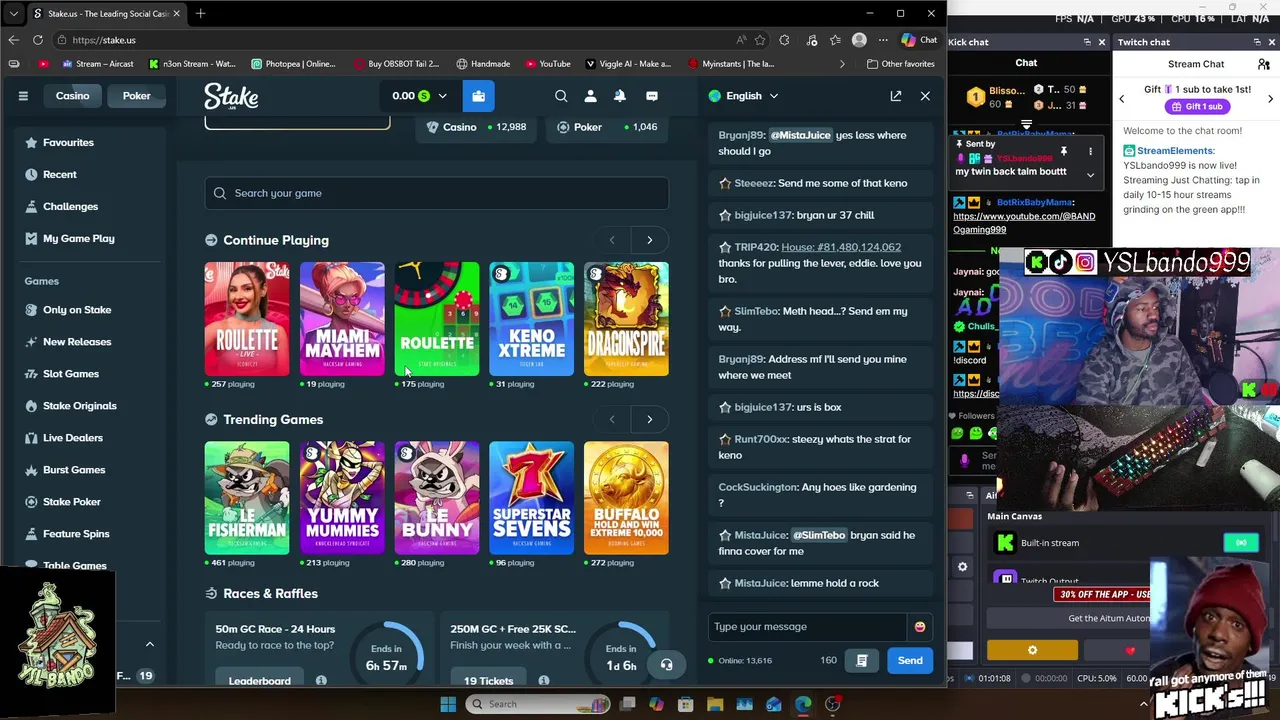The image size is (1280, 720).
Task: Switch to the Casino tab
Action: (x=72, y=96)
